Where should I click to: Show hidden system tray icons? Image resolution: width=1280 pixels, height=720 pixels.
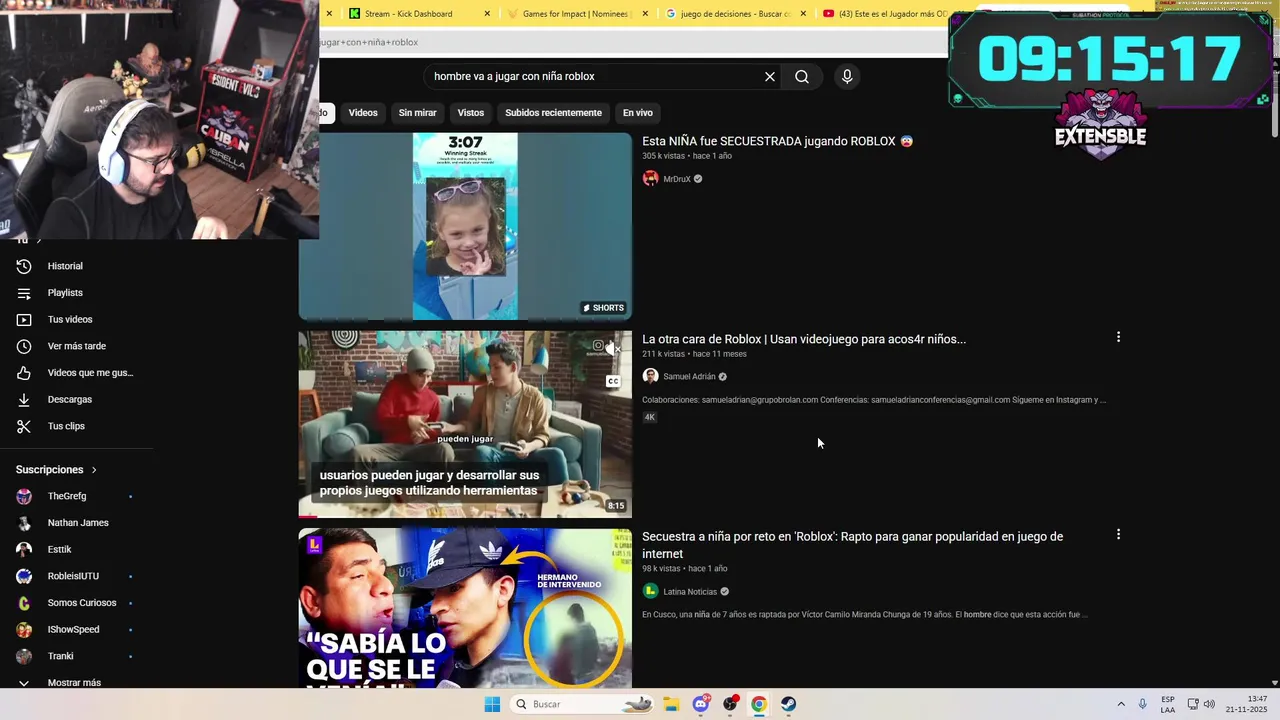tap(1121, 704)
